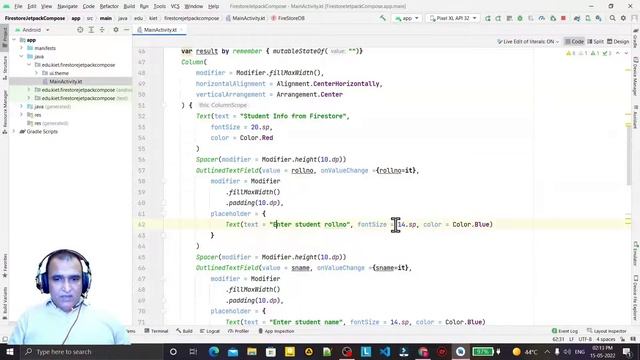640x360 pixels.
Task: Toggle the Structure tool window button
Action: coord(4,68)
